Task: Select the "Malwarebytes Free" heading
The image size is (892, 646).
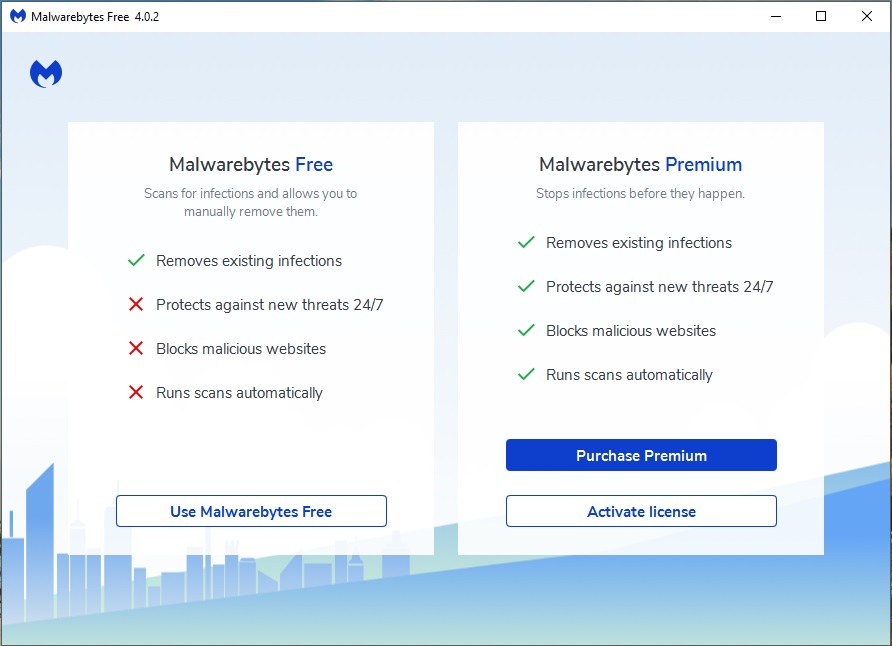Action: (251, 165)
